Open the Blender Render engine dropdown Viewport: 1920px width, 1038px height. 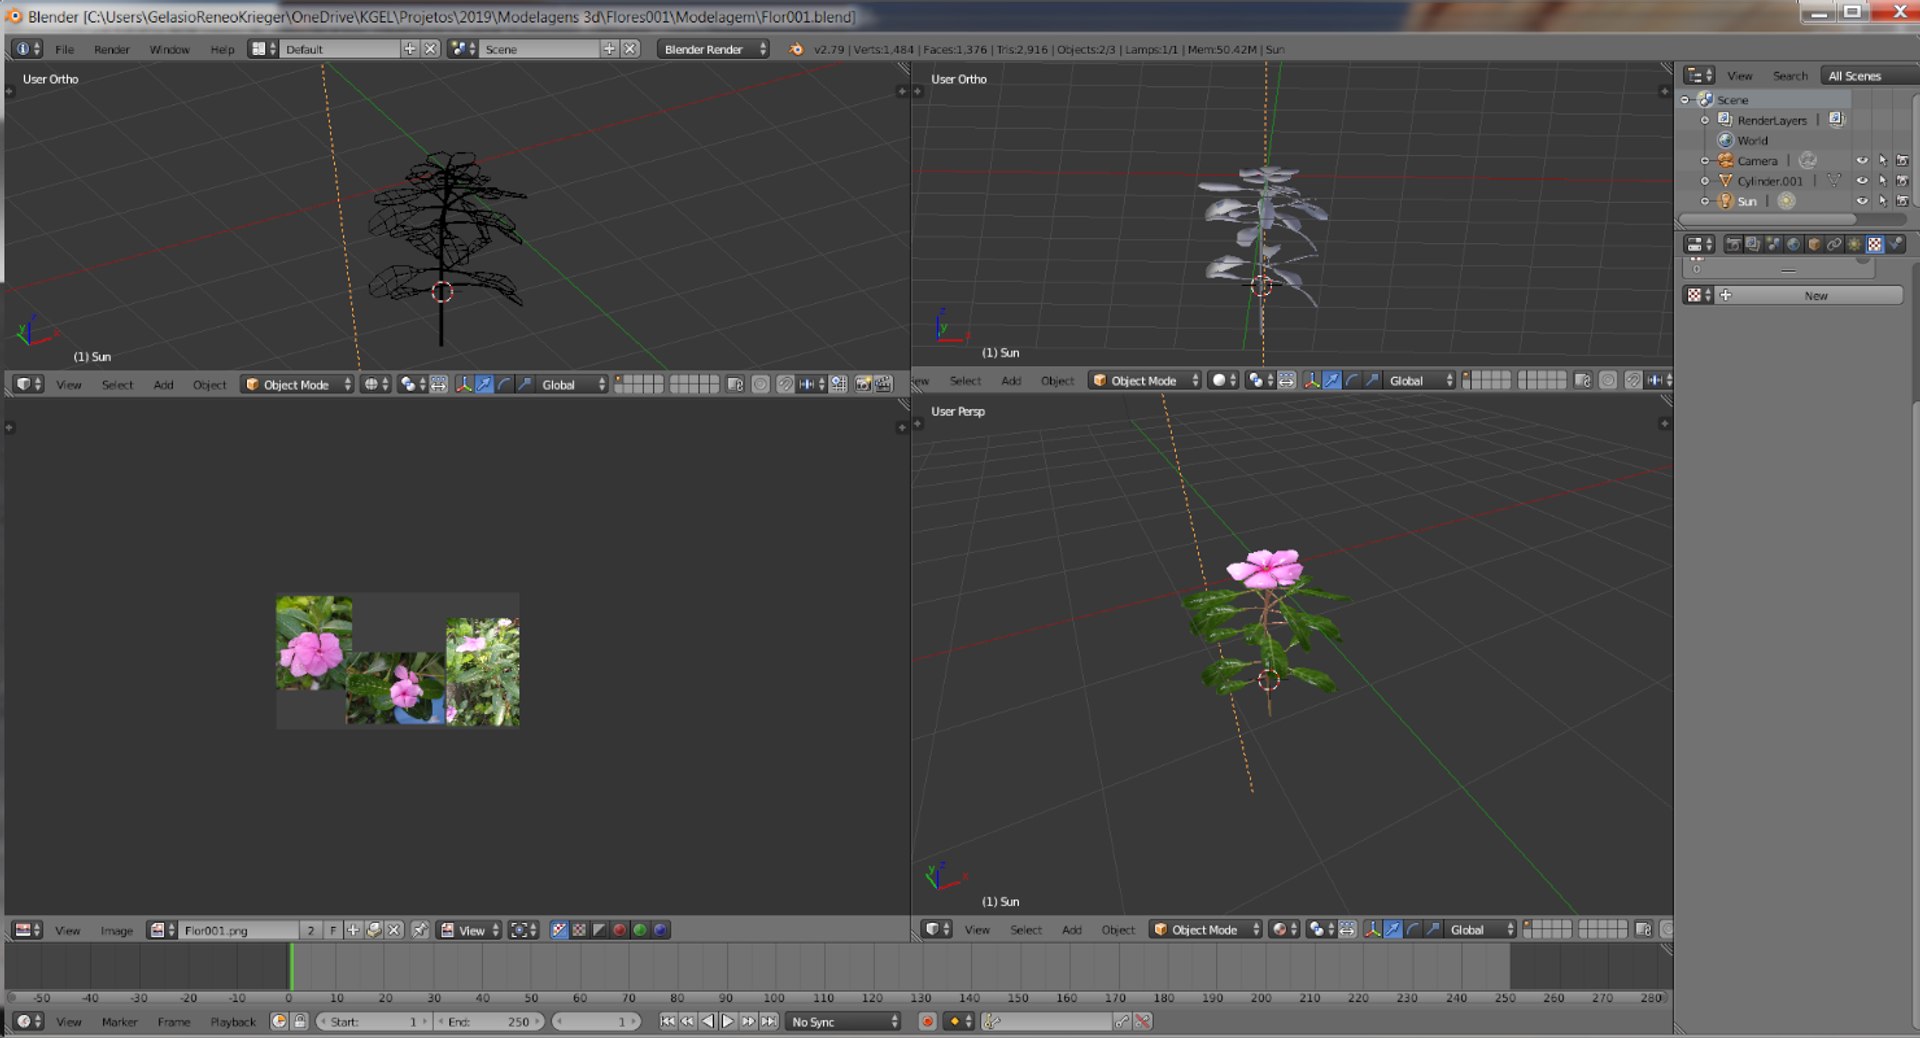click(x=713, y=49)
